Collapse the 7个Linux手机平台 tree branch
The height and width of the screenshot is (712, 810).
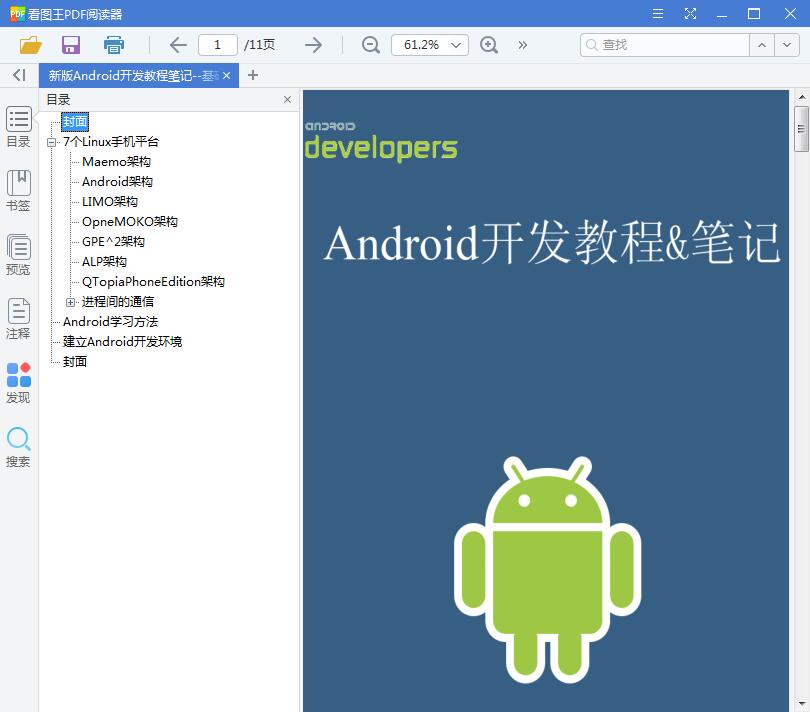(51, 141)
